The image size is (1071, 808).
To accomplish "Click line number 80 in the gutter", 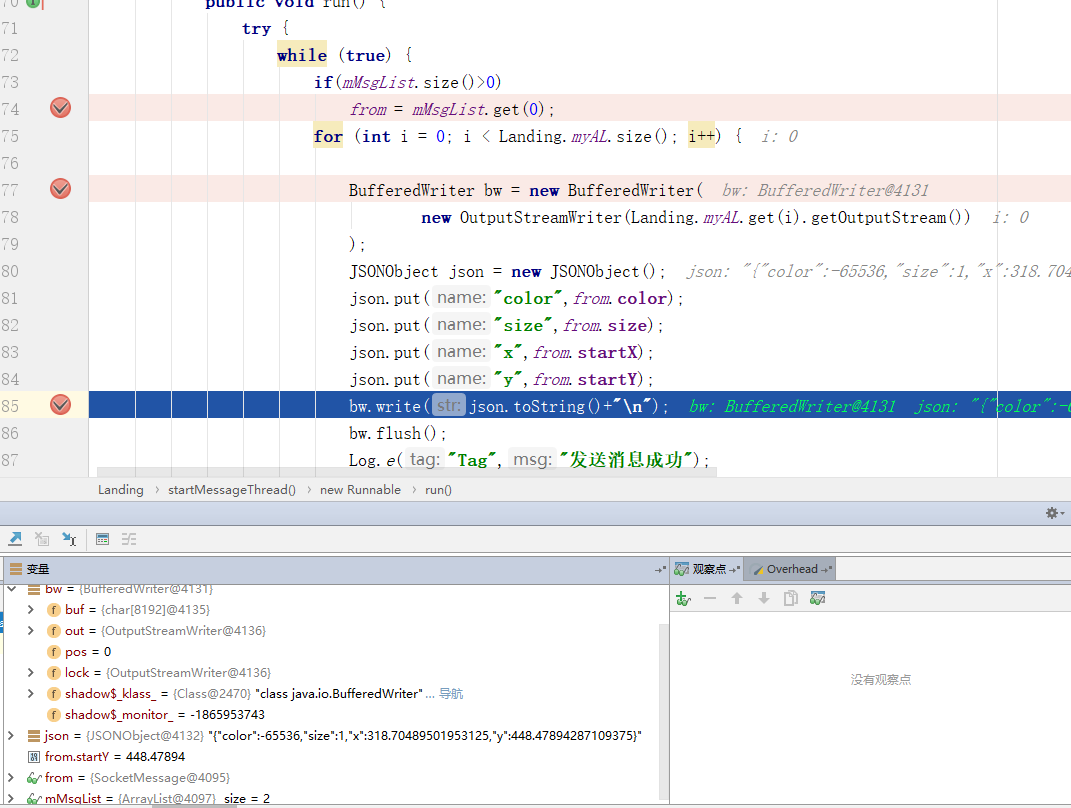I will 10,271.
